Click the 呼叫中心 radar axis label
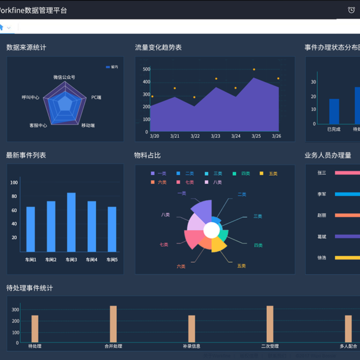 31,98
